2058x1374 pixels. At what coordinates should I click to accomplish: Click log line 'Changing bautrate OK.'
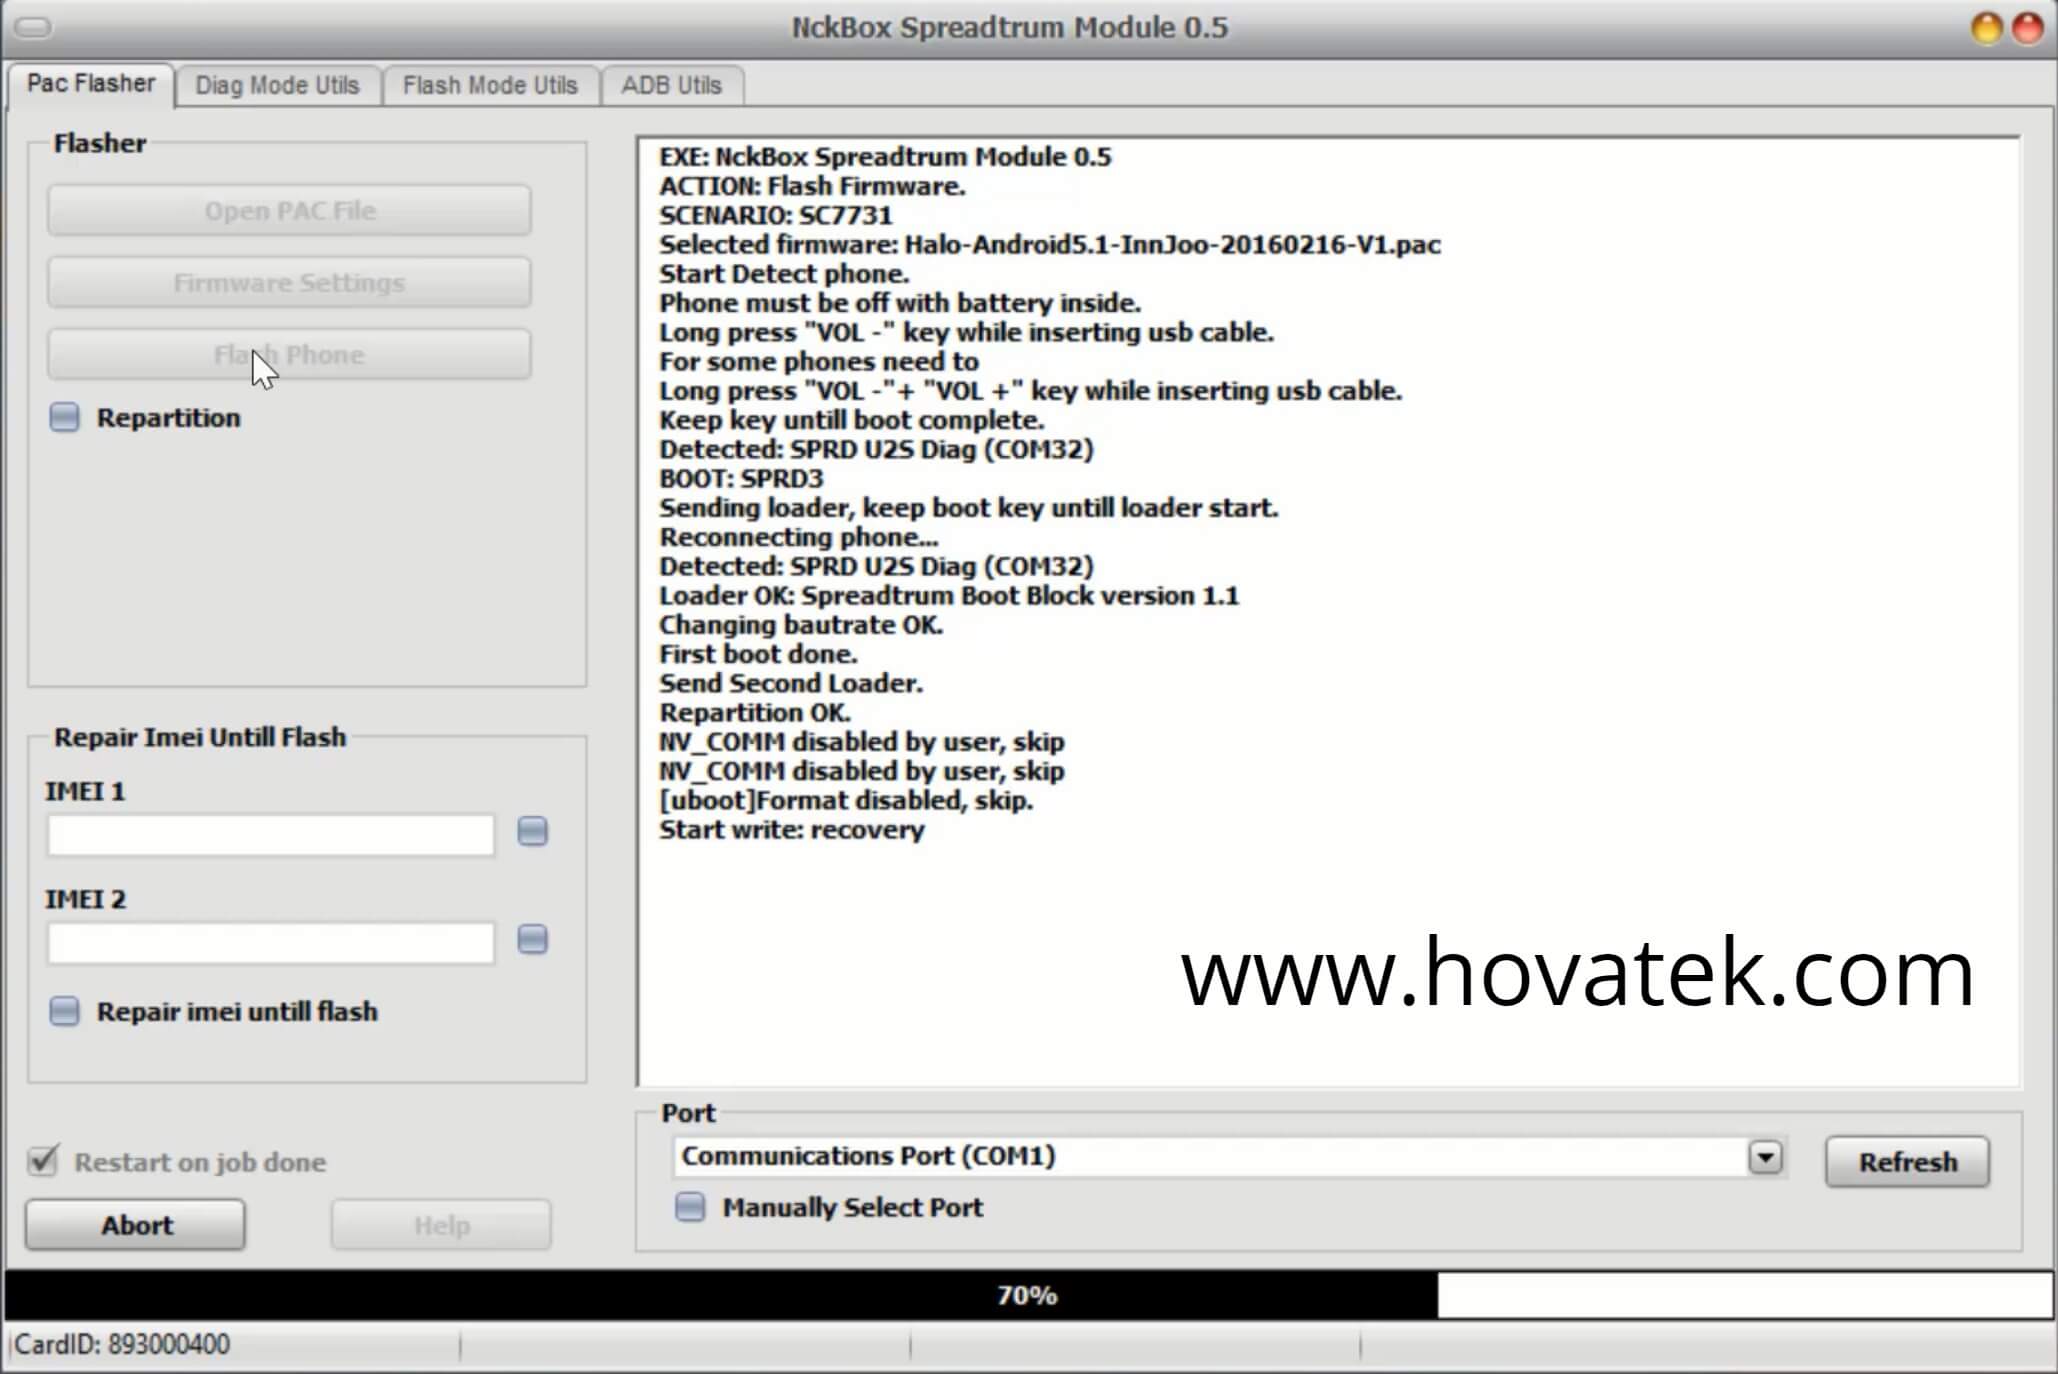tap(801, 626)
